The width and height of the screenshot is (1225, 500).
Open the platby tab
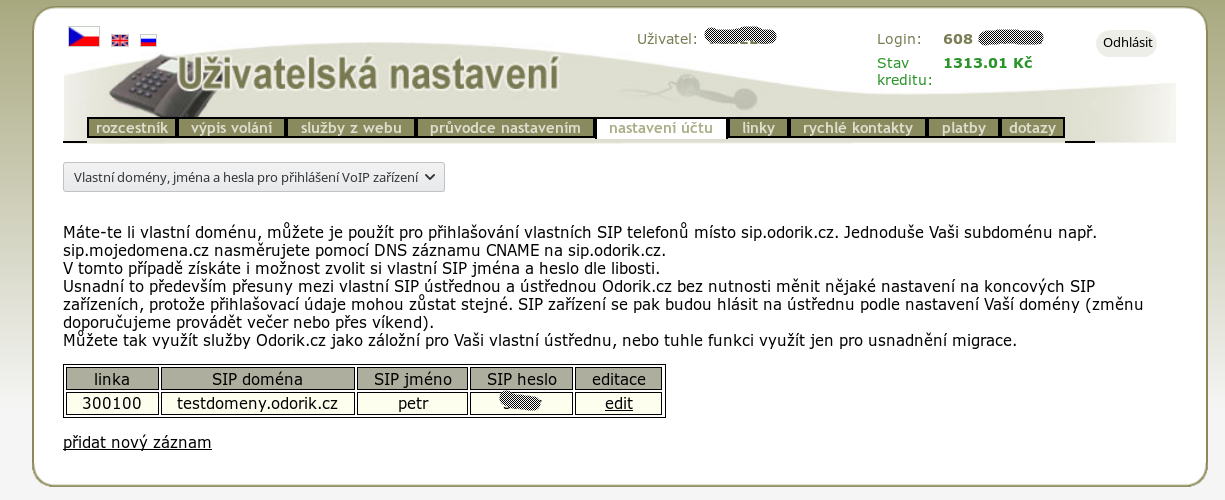(x=964, y=128)
